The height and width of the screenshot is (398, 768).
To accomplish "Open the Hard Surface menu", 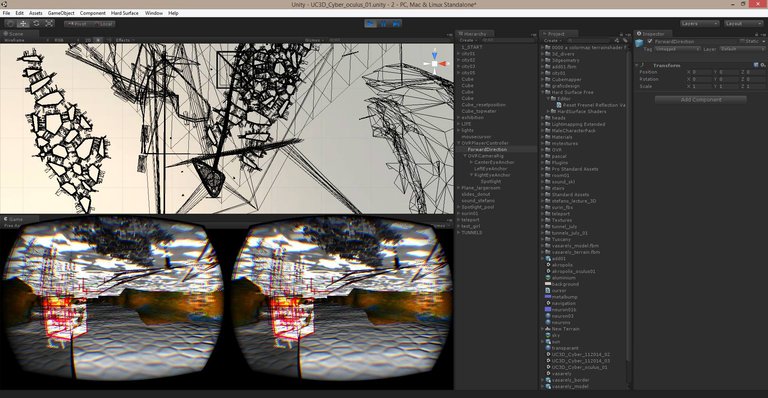I will 125,13.
